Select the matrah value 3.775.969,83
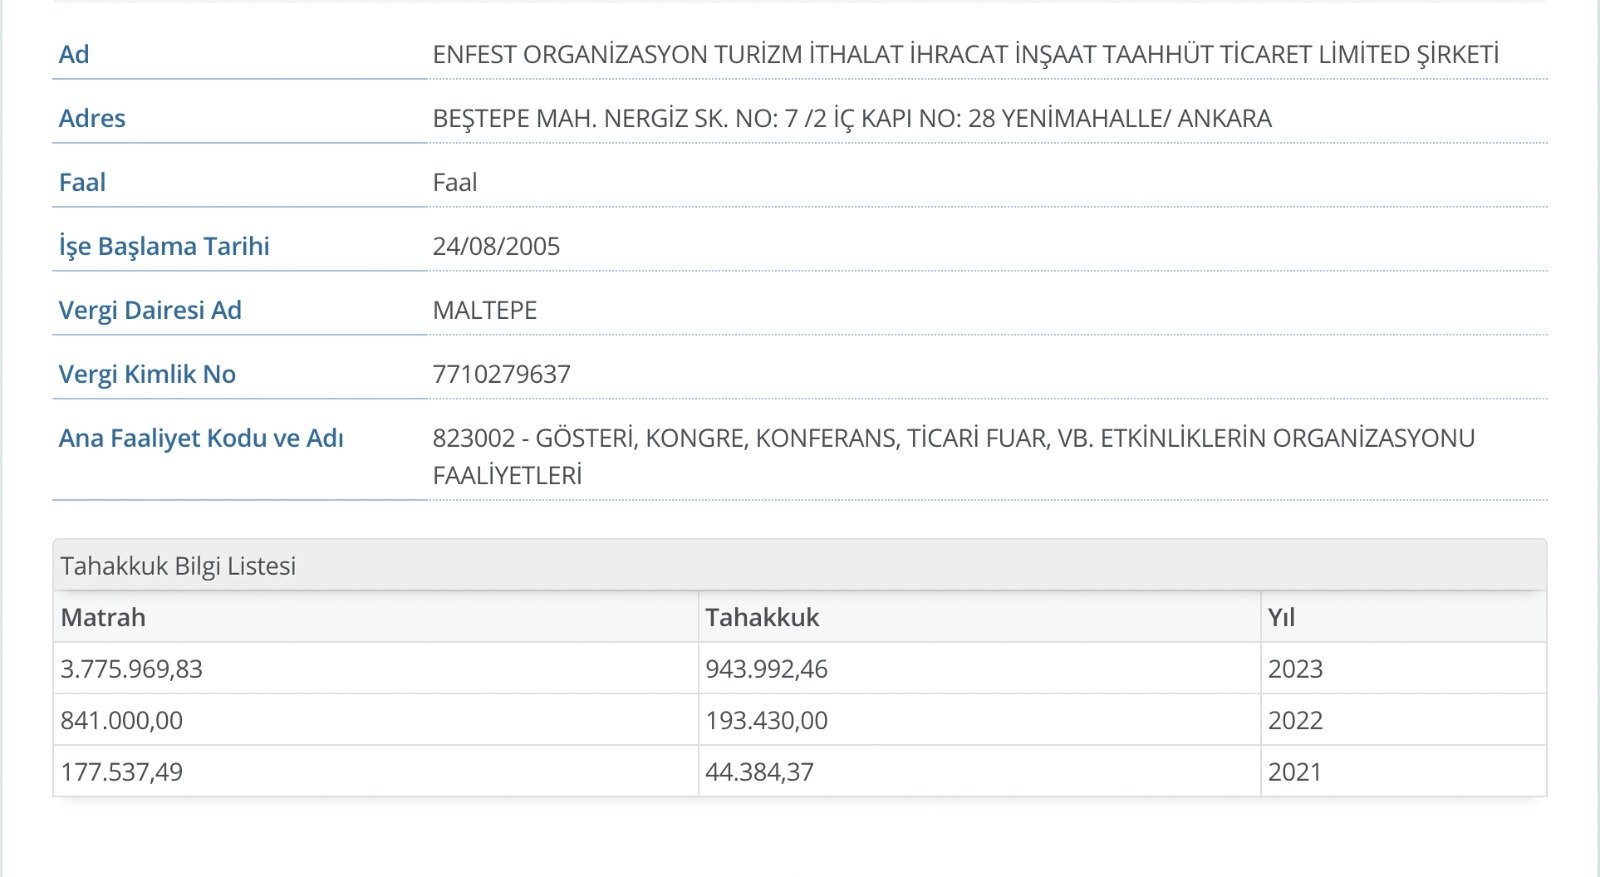 (131, 669)
